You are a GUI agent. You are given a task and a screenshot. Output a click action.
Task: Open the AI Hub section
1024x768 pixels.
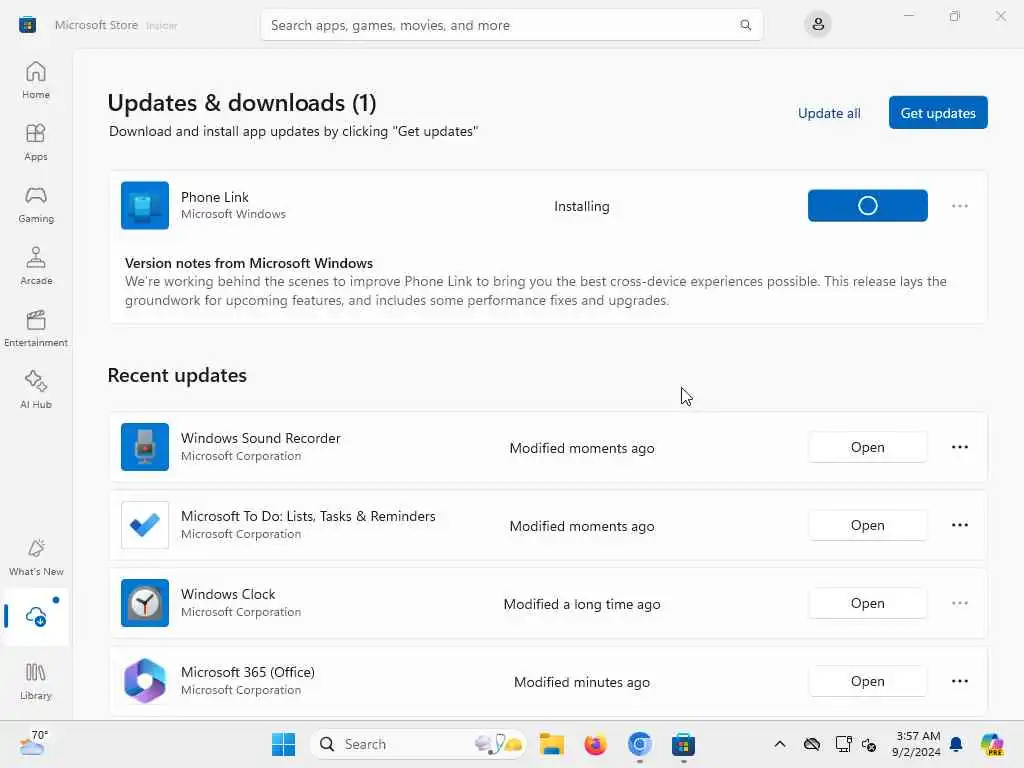coord(36,391)
